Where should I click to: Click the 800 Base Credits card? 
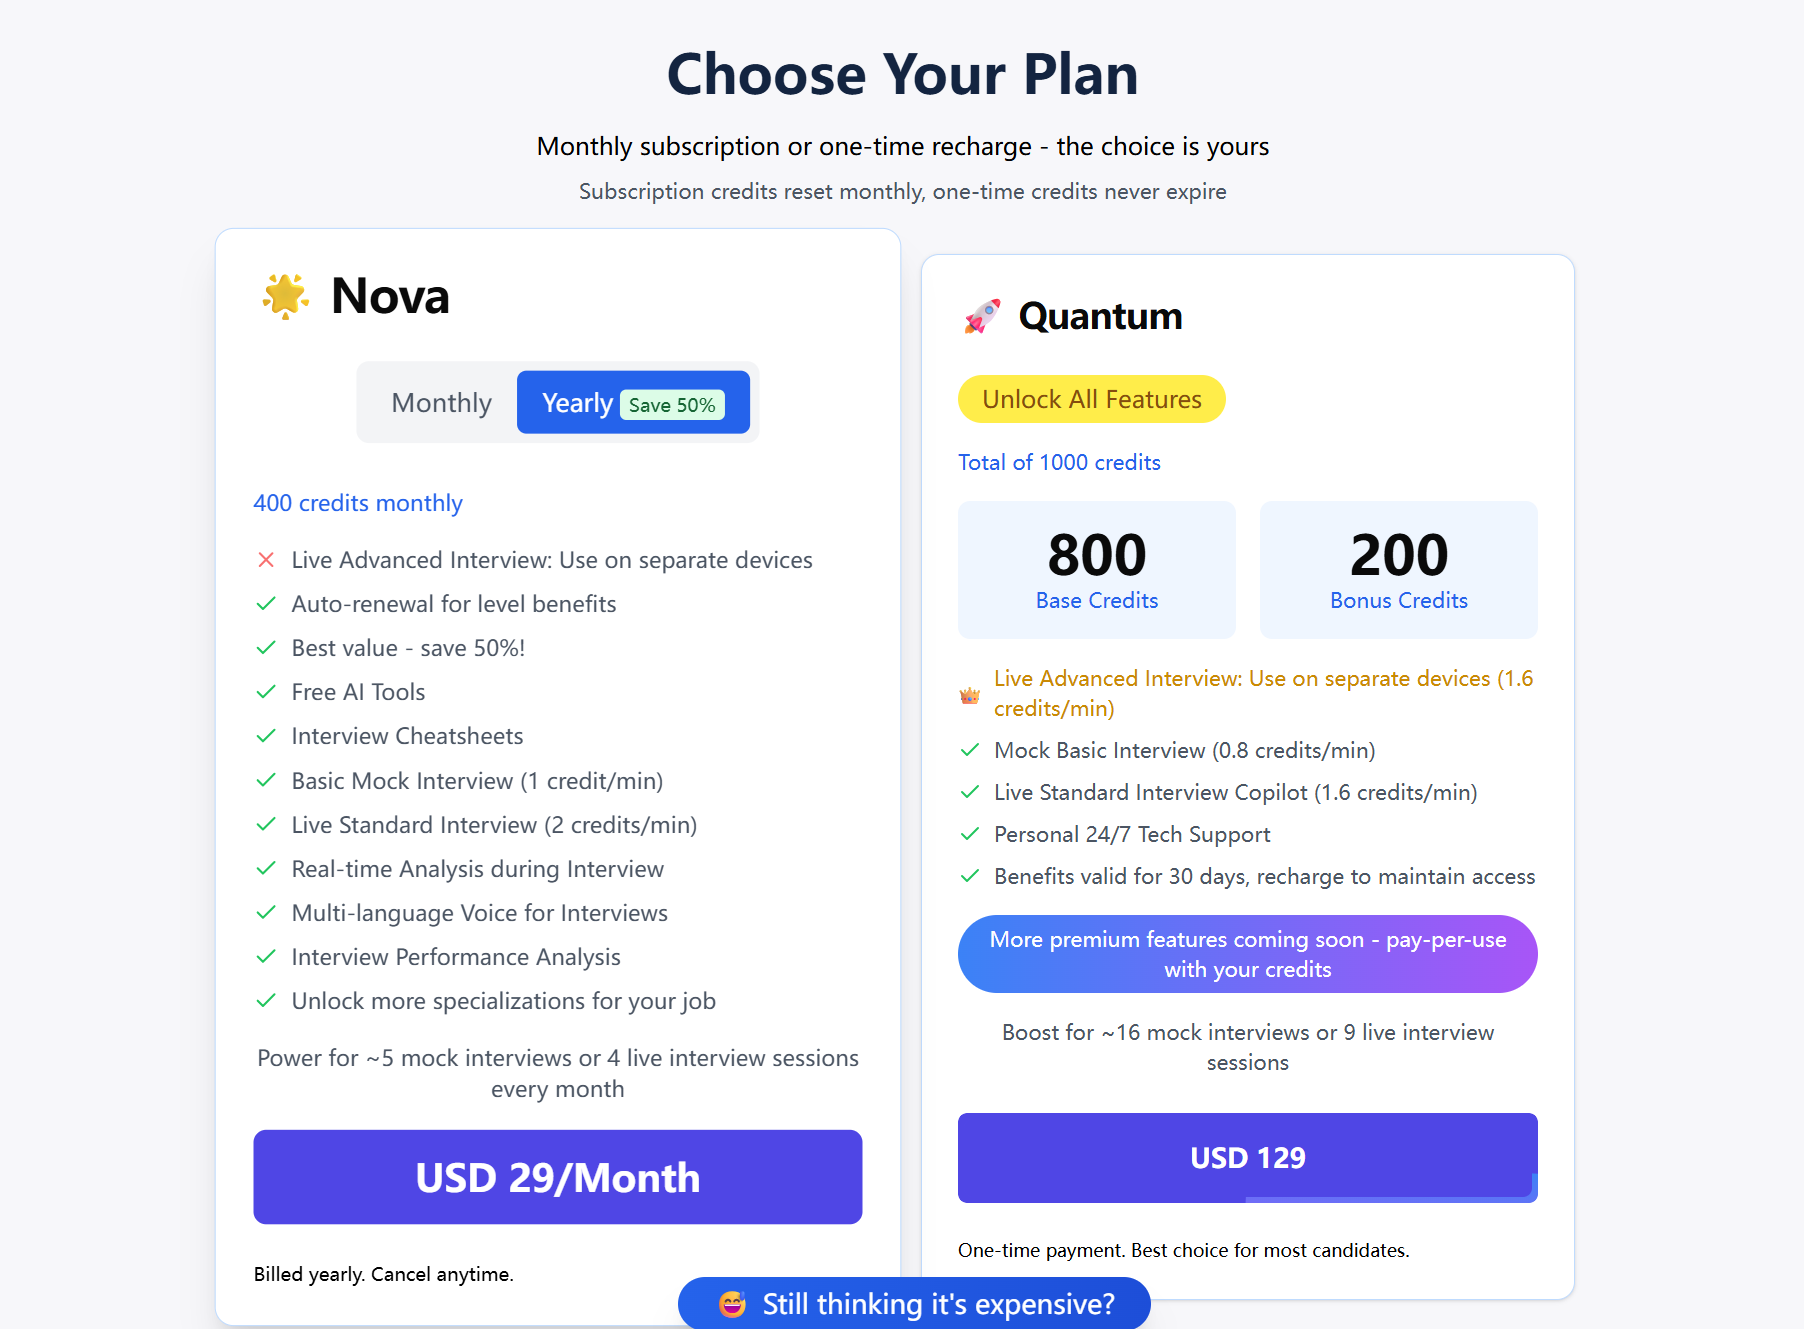coord(1096,570)
